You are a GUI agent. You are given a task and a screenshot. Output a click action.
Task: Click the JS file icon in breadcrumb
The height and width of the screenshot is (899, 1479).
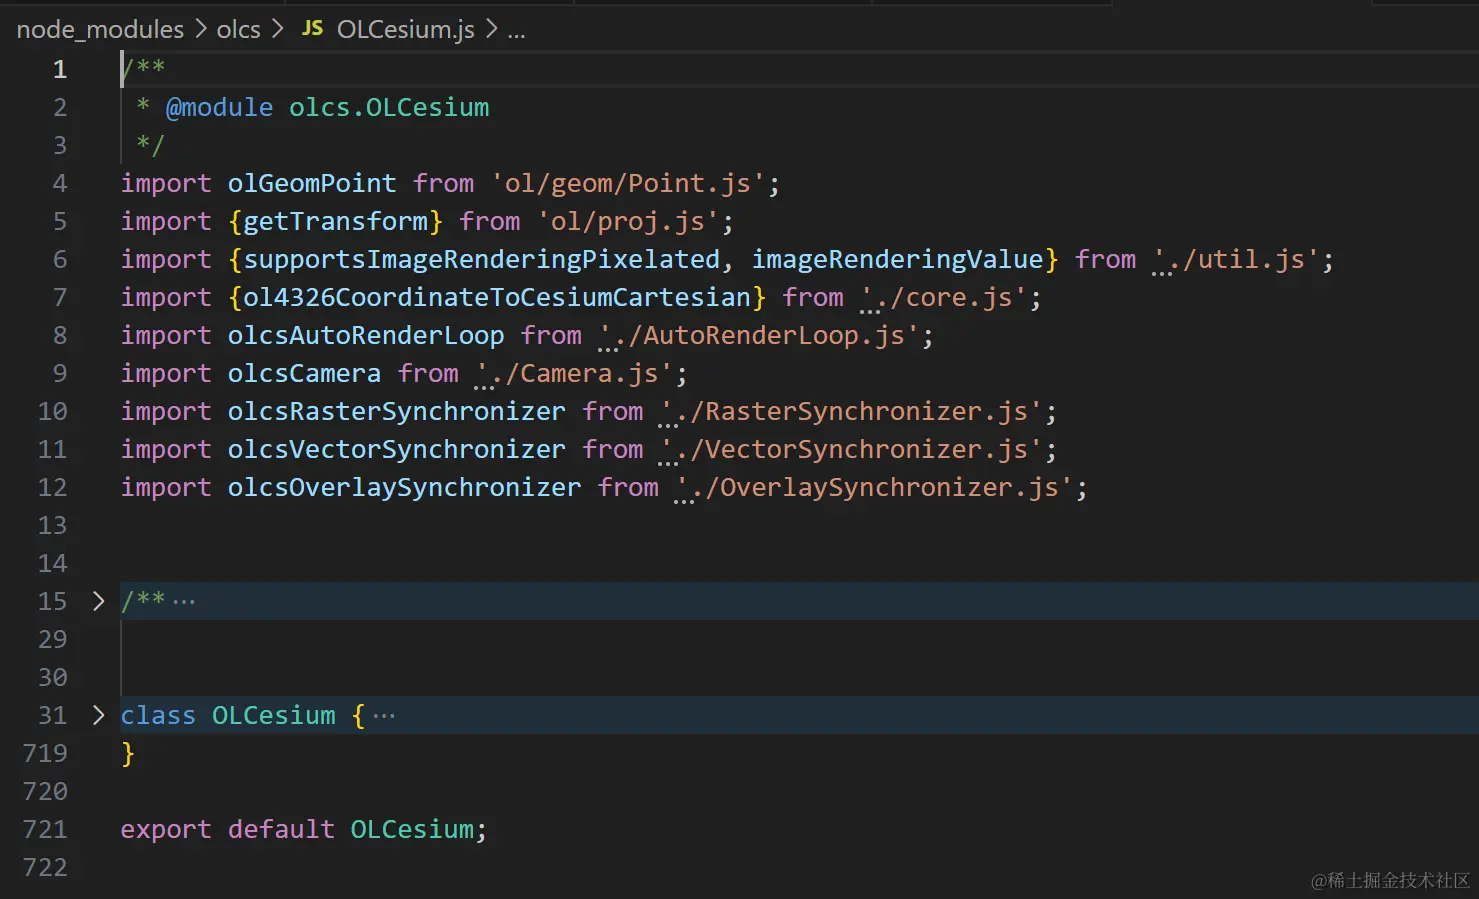(x=312, y=29)
